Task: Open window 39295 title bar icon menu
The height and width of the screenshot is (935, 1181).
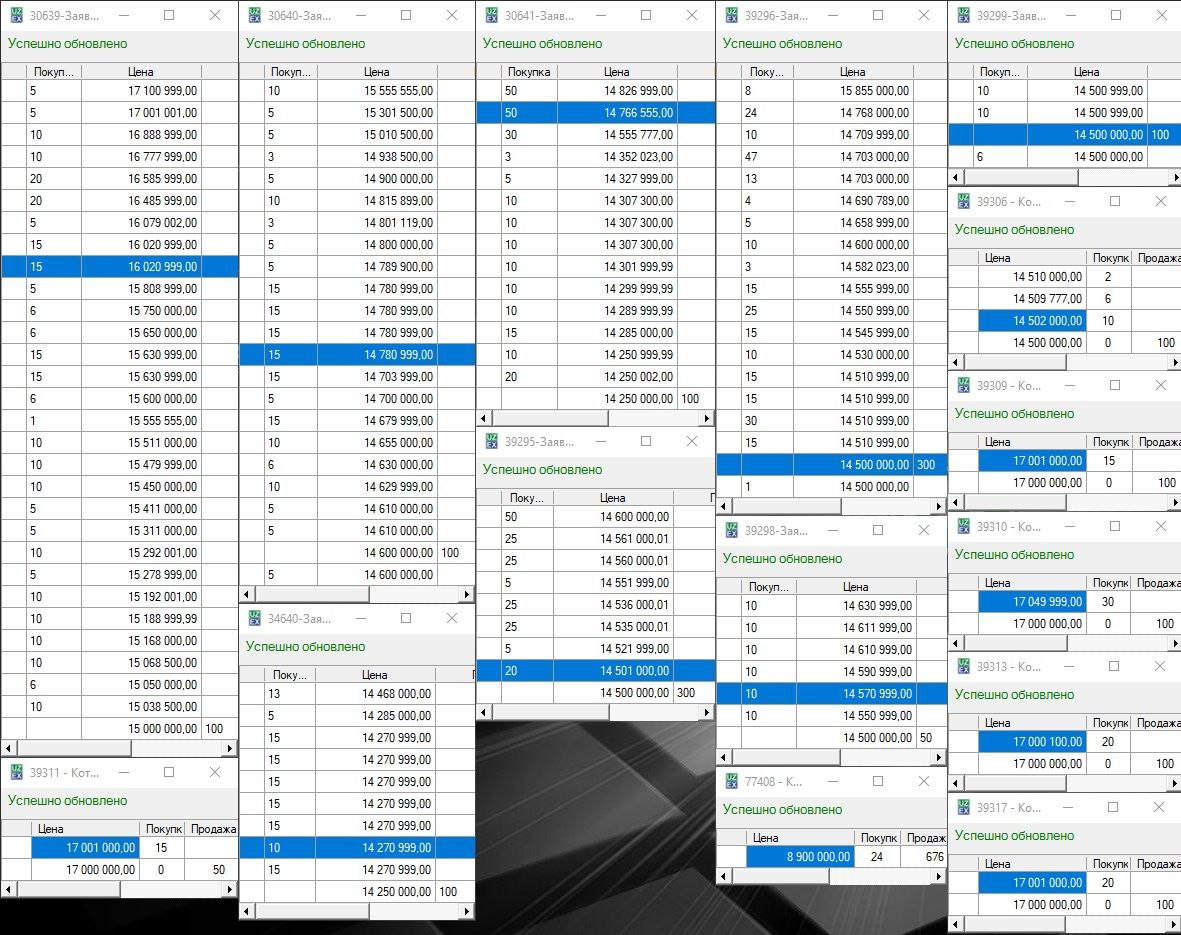Action: (x=492, y=442)
